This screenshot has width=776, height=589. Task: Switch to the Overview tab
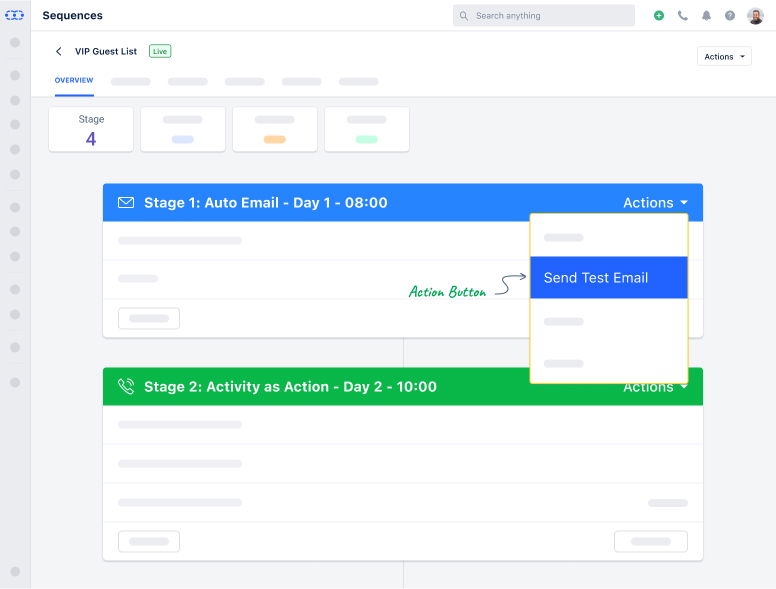(x=74, y=81)
